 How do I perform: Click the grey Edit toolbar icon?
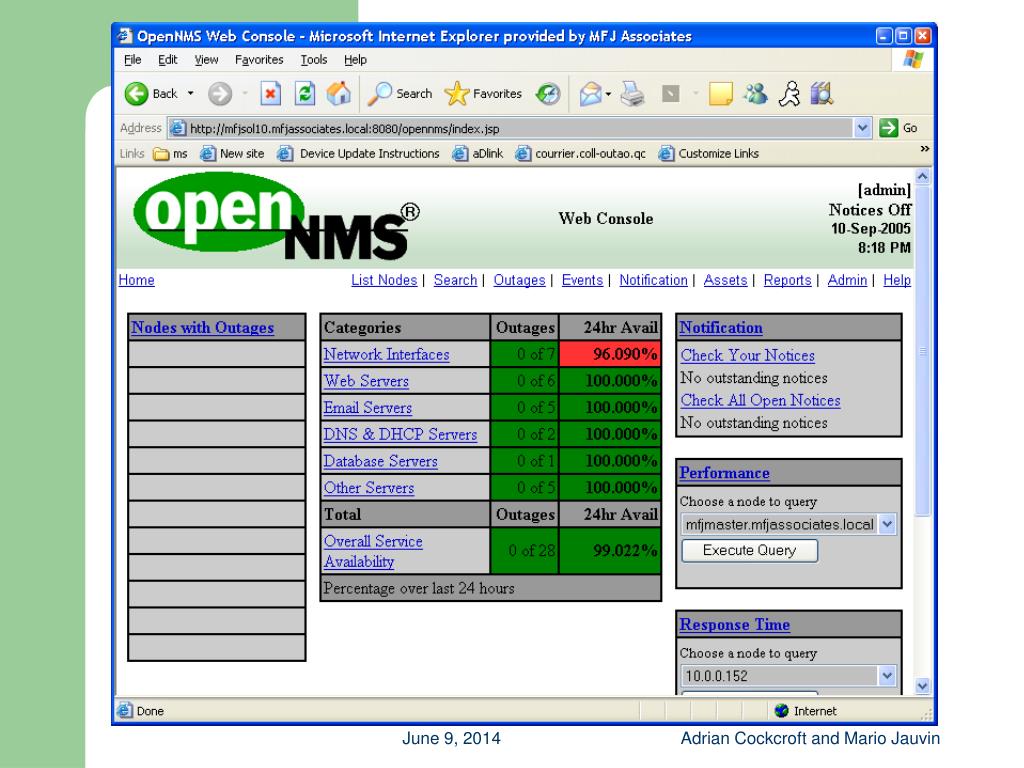[671, 94]
